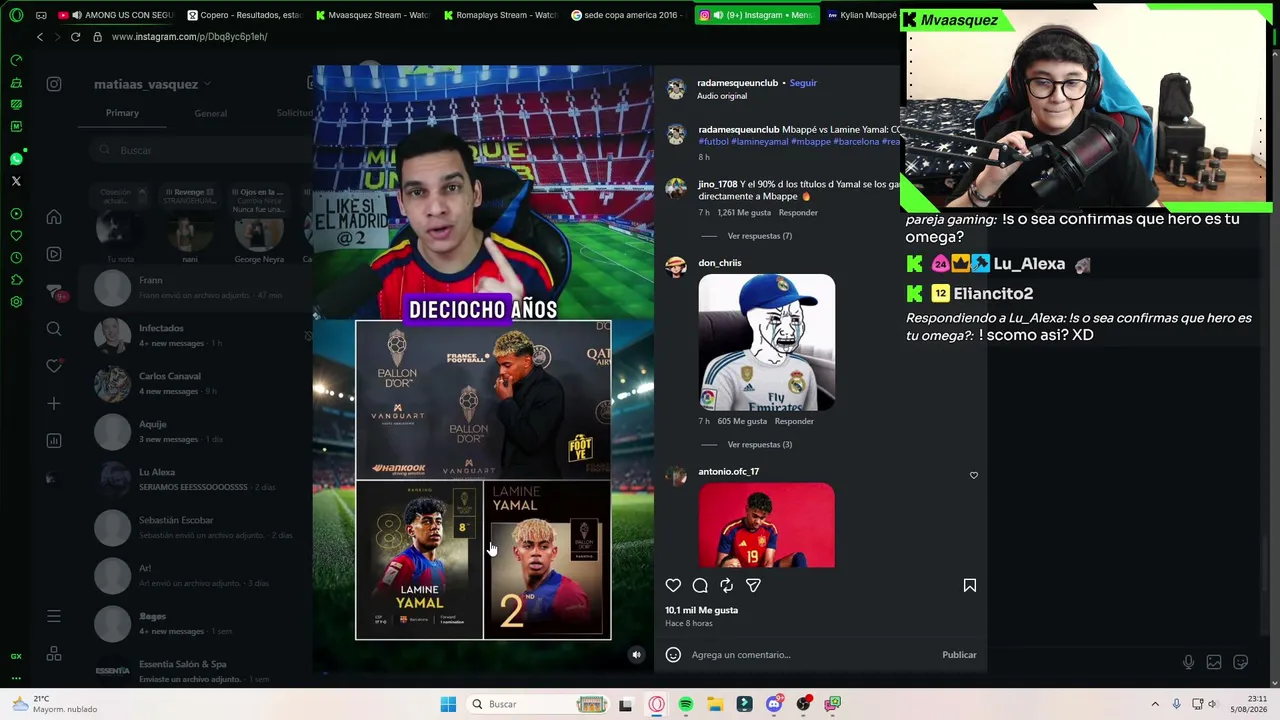Open Instagram hamburger menu icon
Viewport: 1280px width, 720px height.
click(54, 616)
